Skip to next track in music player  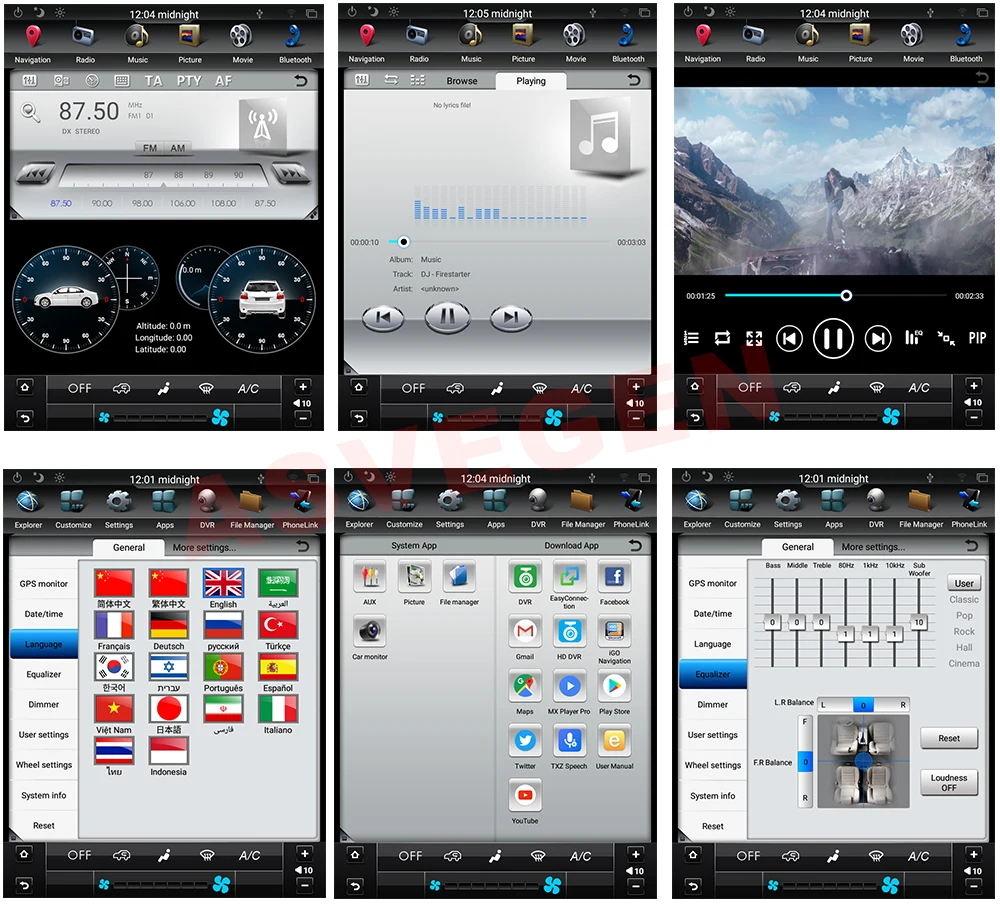pyautogui.click(x=511, y=317)
